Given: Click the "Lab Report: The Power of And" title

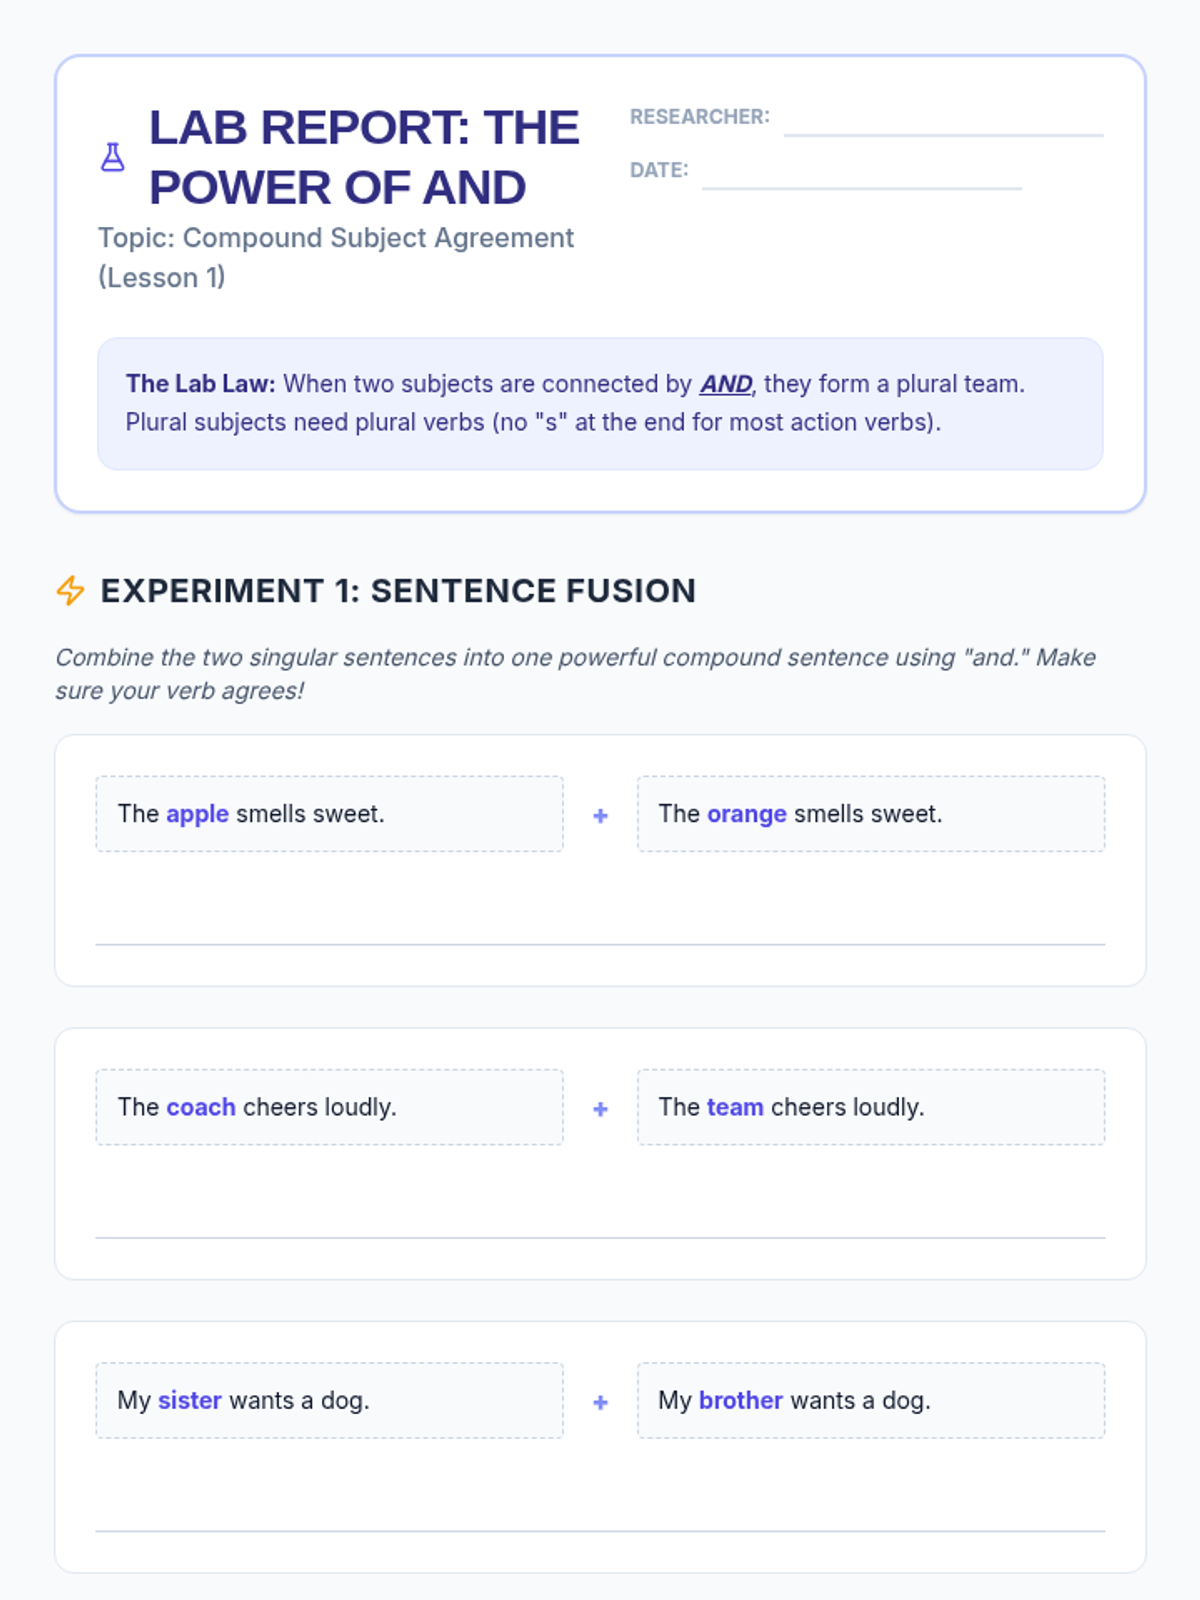Looking at the screenshot, I should coord(364,157).
